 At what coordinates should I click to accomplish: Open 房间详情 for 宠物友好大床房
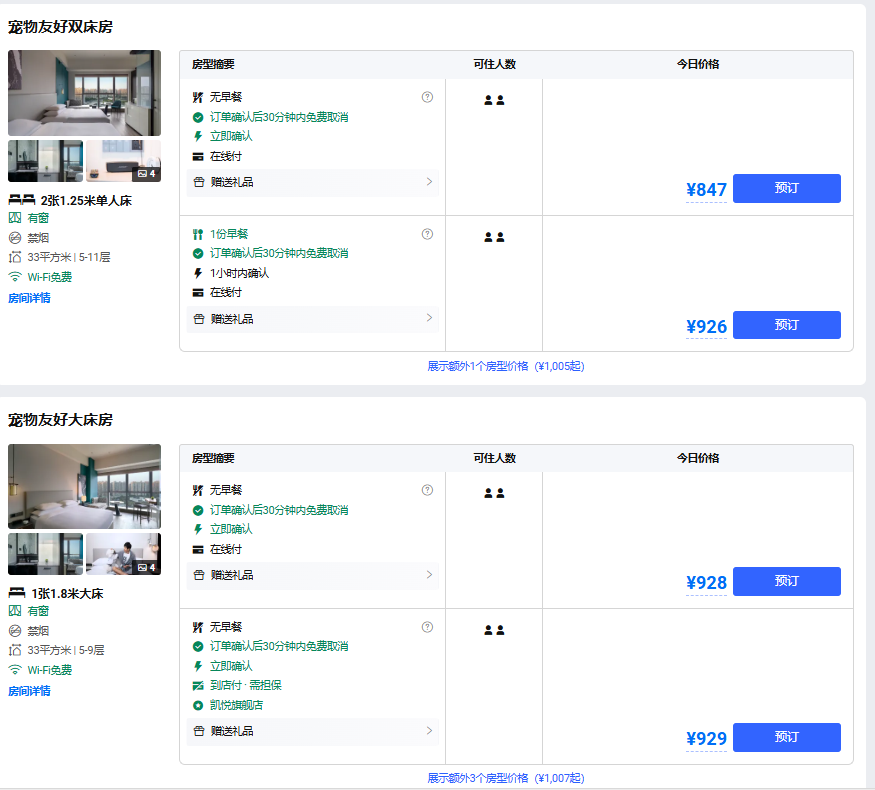29,691
